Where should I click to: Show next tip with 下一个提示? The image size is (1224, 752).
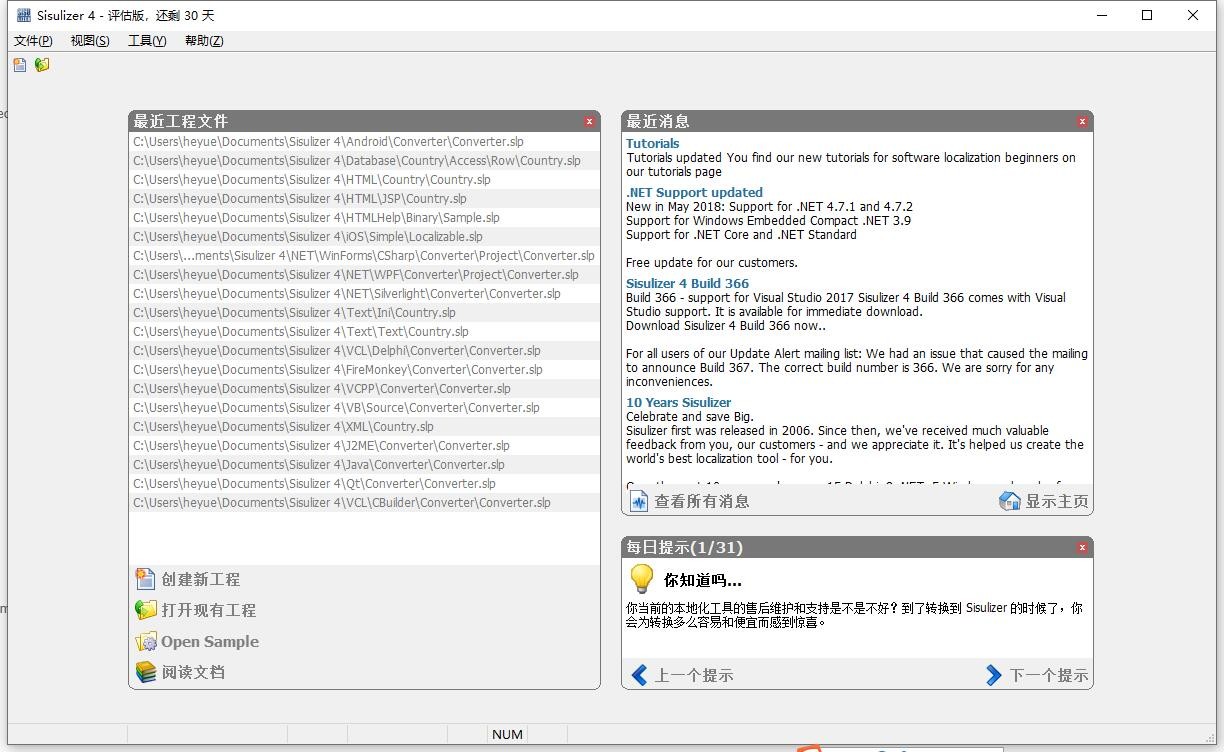1049,675
